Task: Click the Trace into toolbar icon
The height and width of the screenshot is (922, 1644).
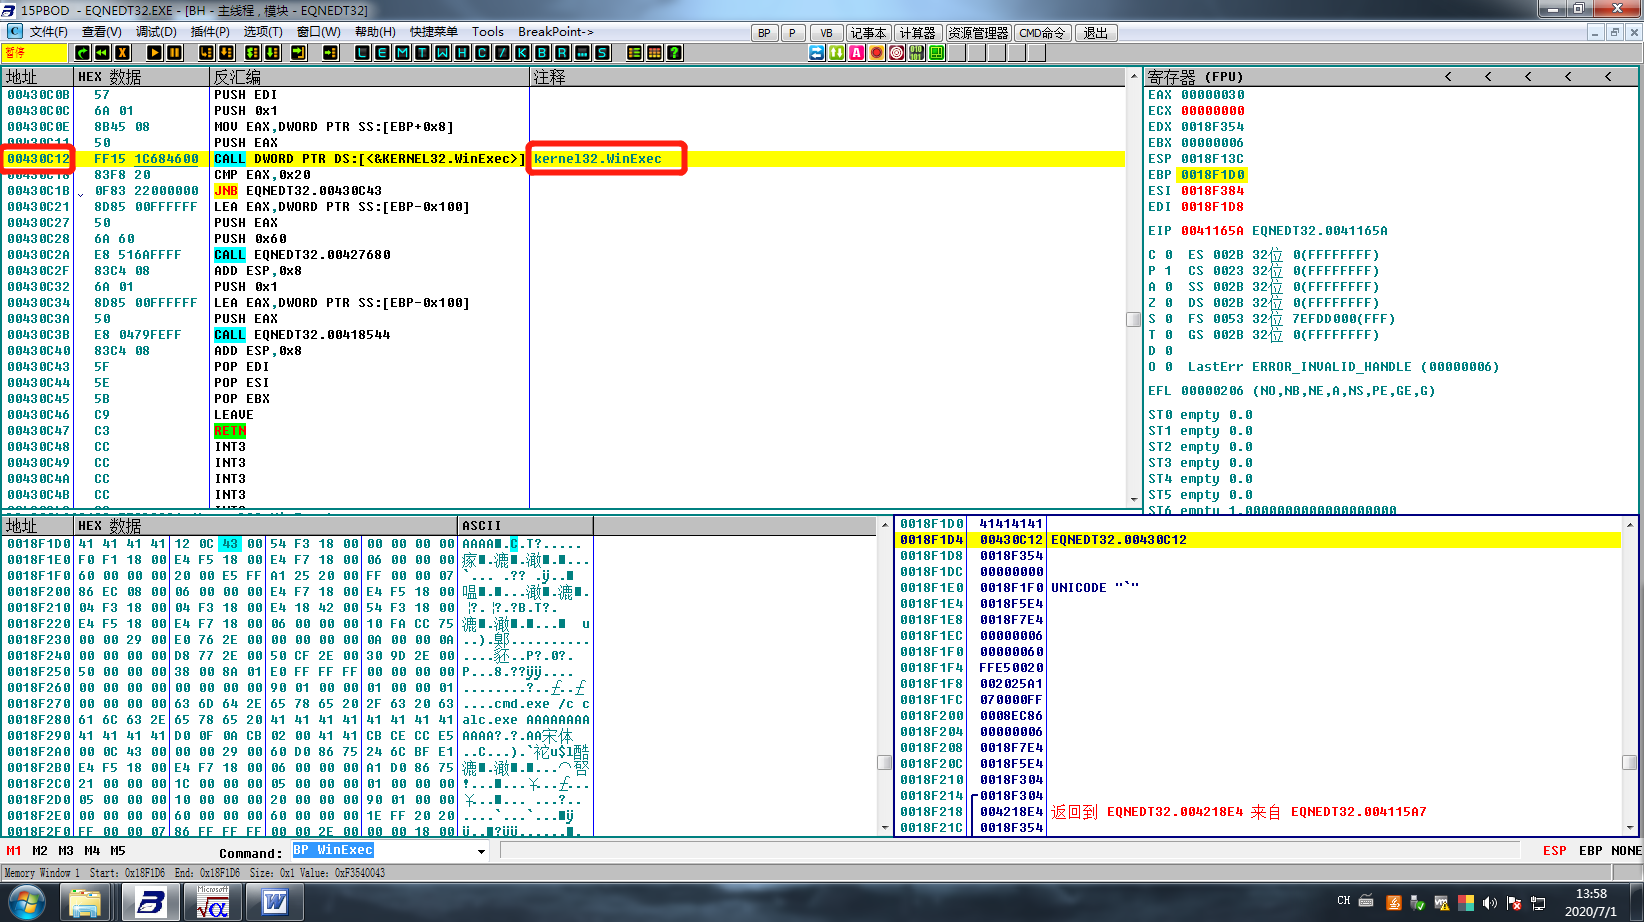Action: (x=253, y=53)
